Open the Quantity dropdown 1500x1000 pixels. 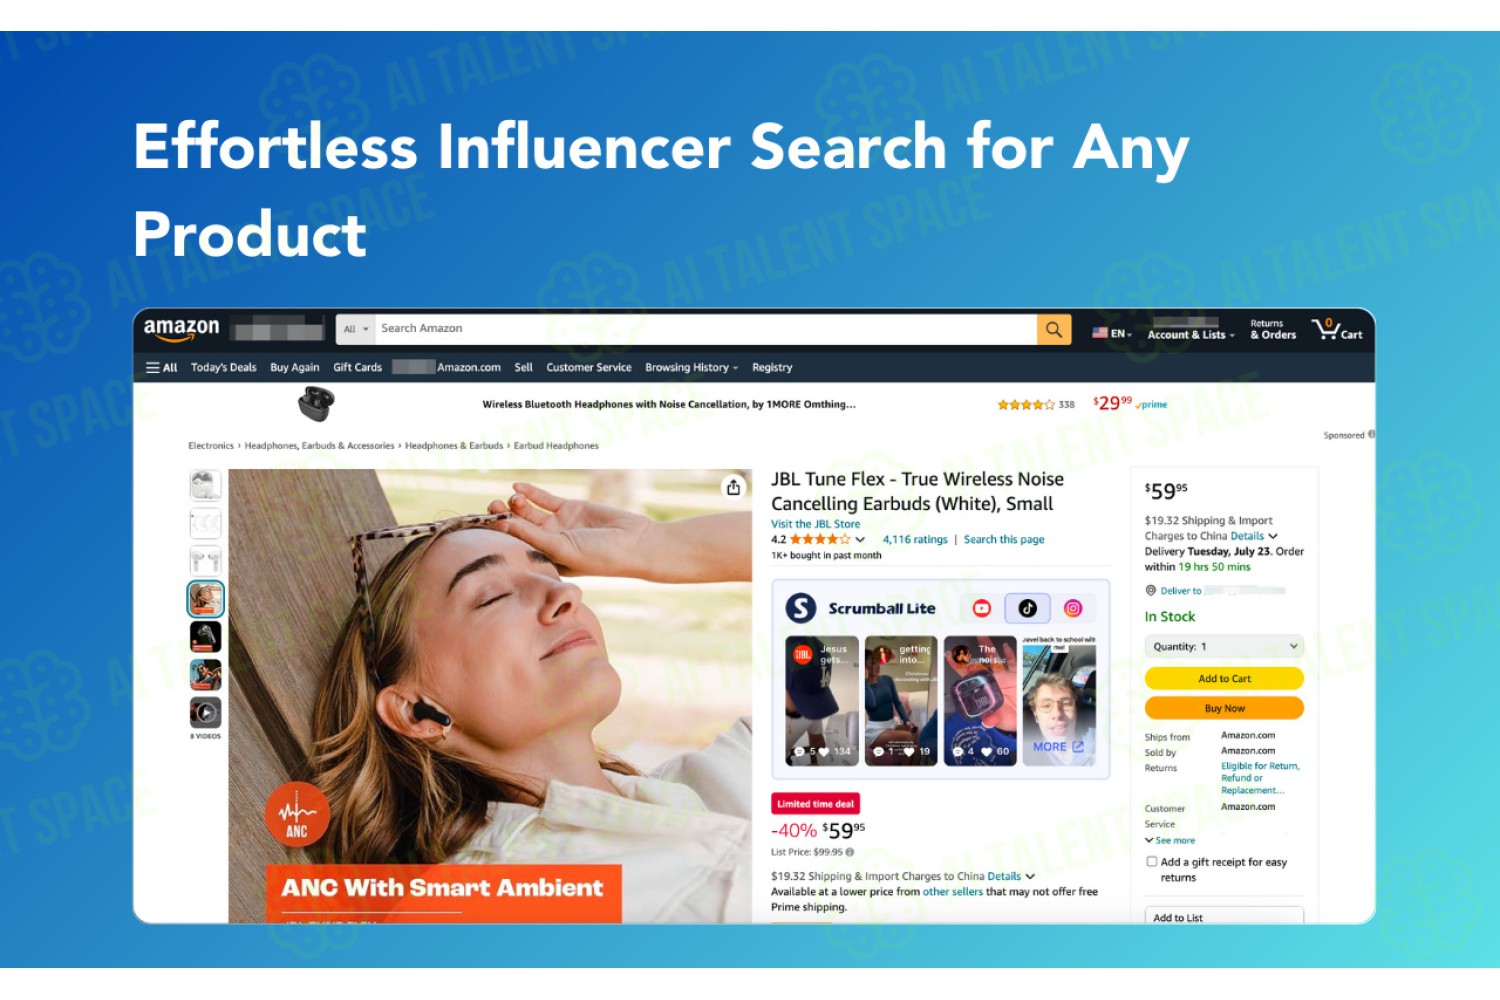[x=1224, y=647]
